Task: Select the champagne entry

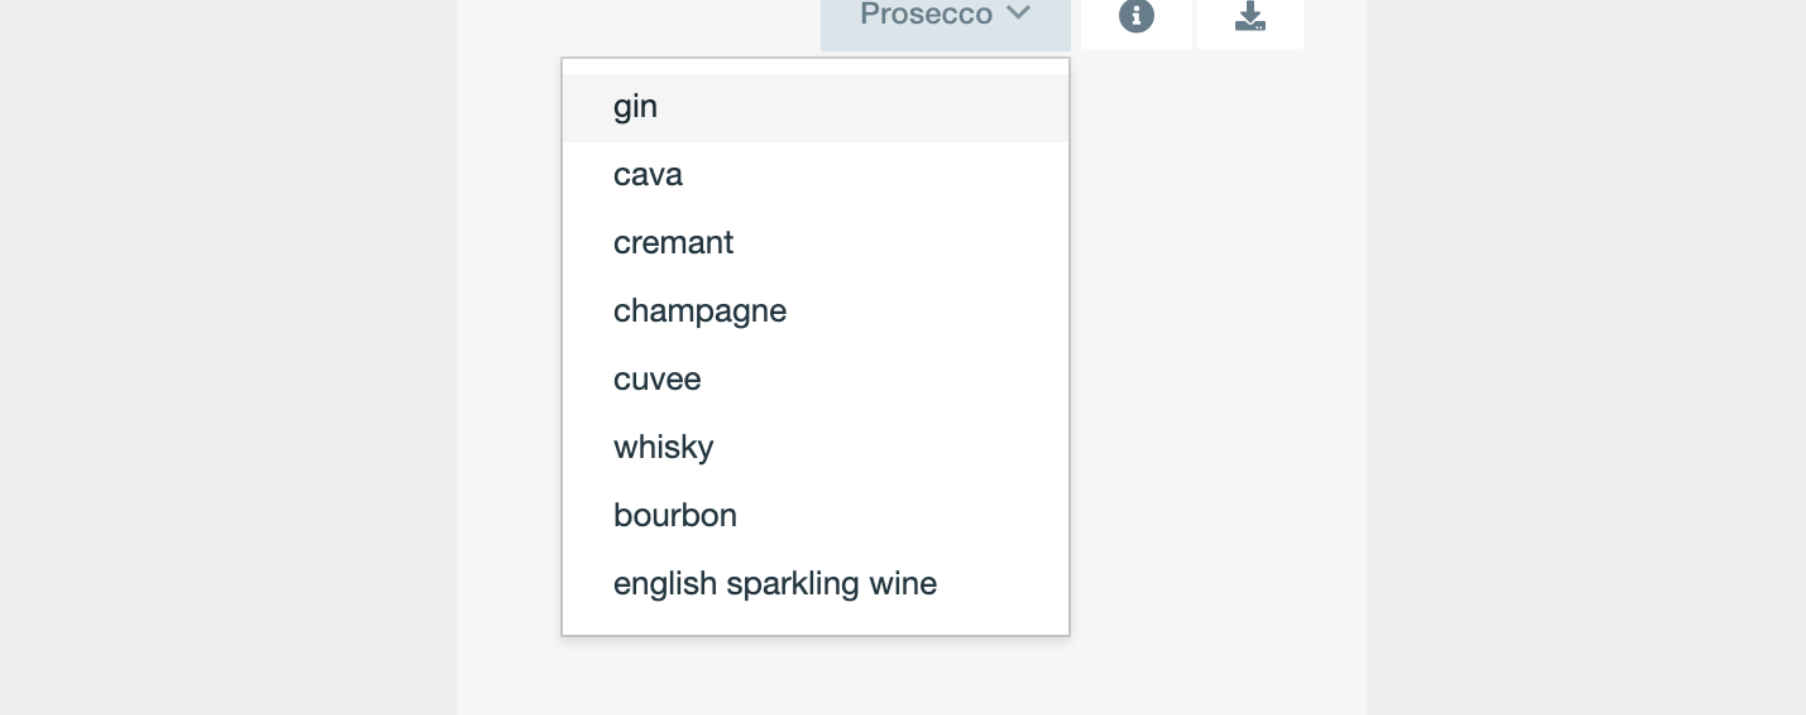Action: [x=699, y=311]
